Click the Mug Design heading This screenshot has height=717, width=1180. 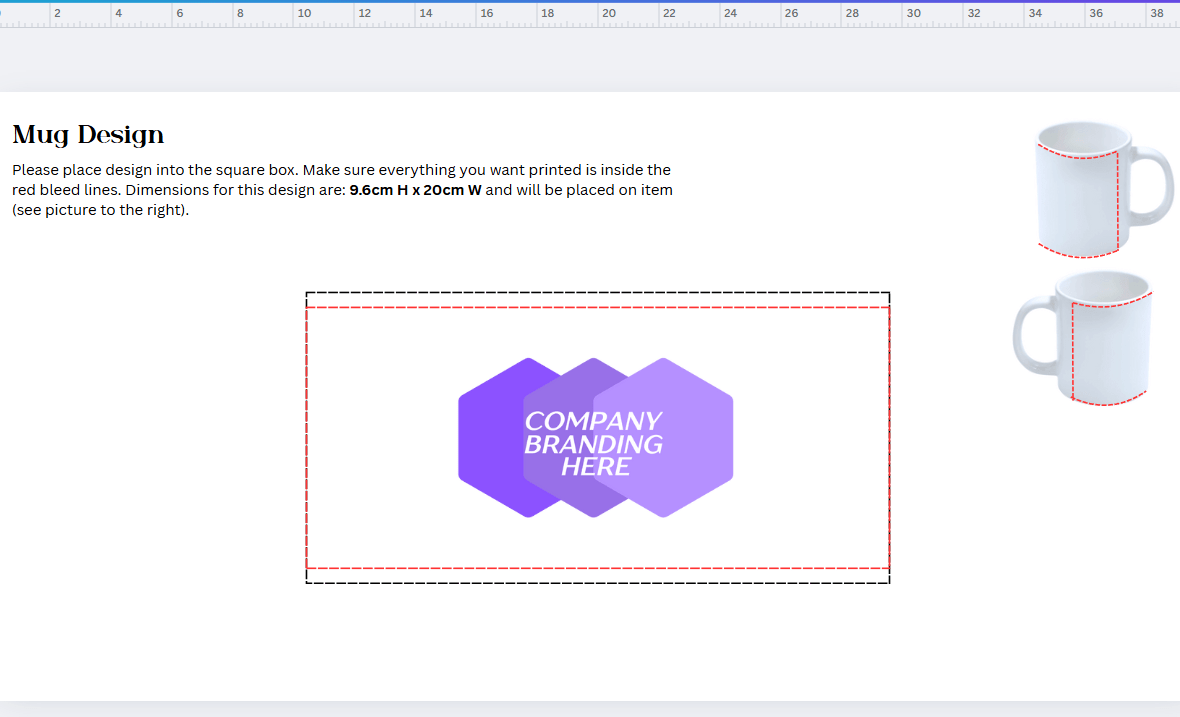click(87, 134)
